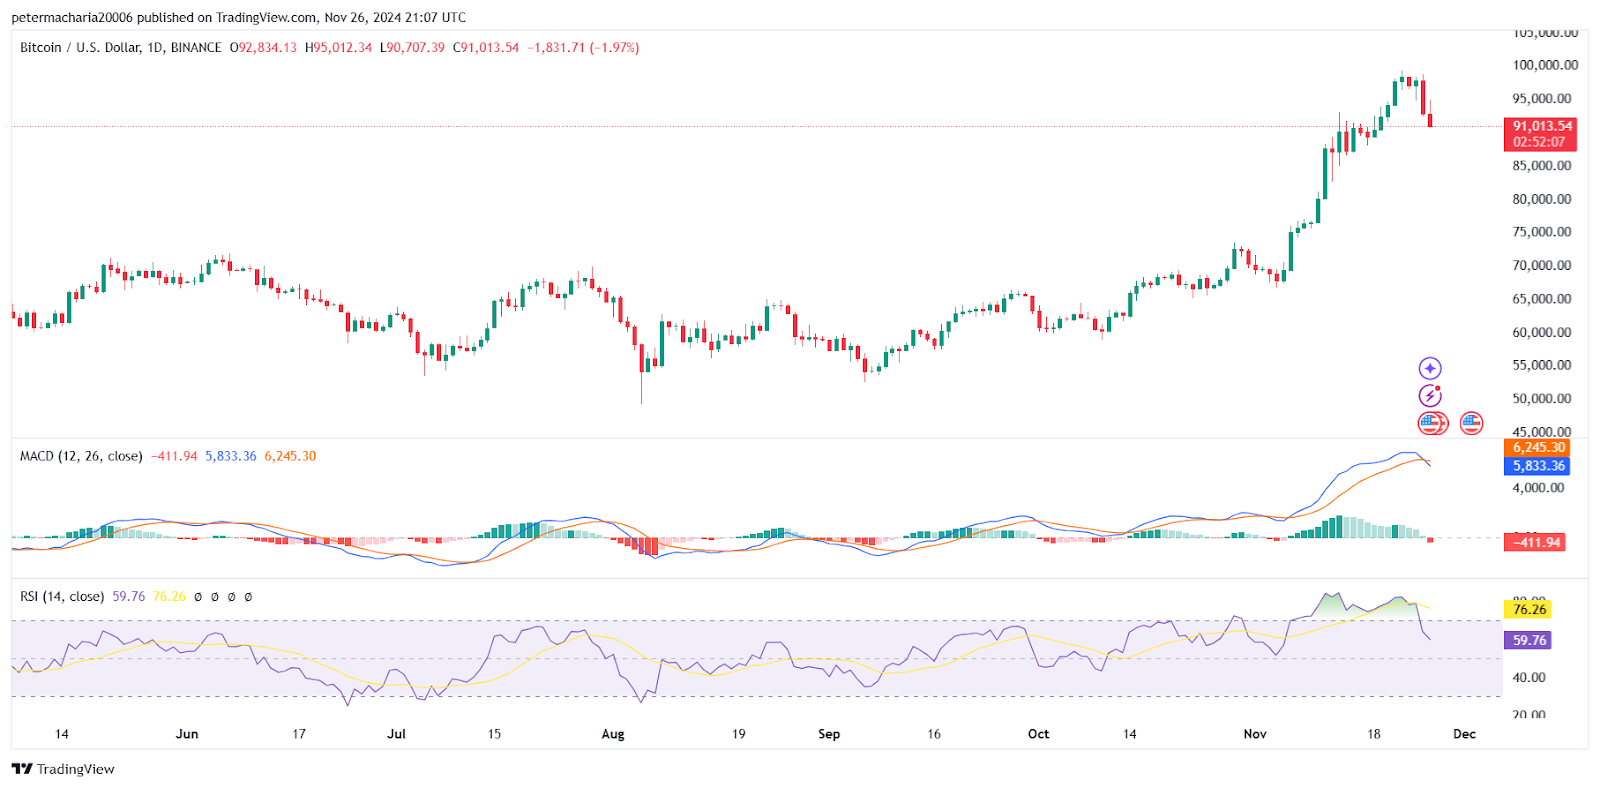Select the RSI (14, close) indicator label
This screenshot has height=788, width=1600.
tap(62, 597)
